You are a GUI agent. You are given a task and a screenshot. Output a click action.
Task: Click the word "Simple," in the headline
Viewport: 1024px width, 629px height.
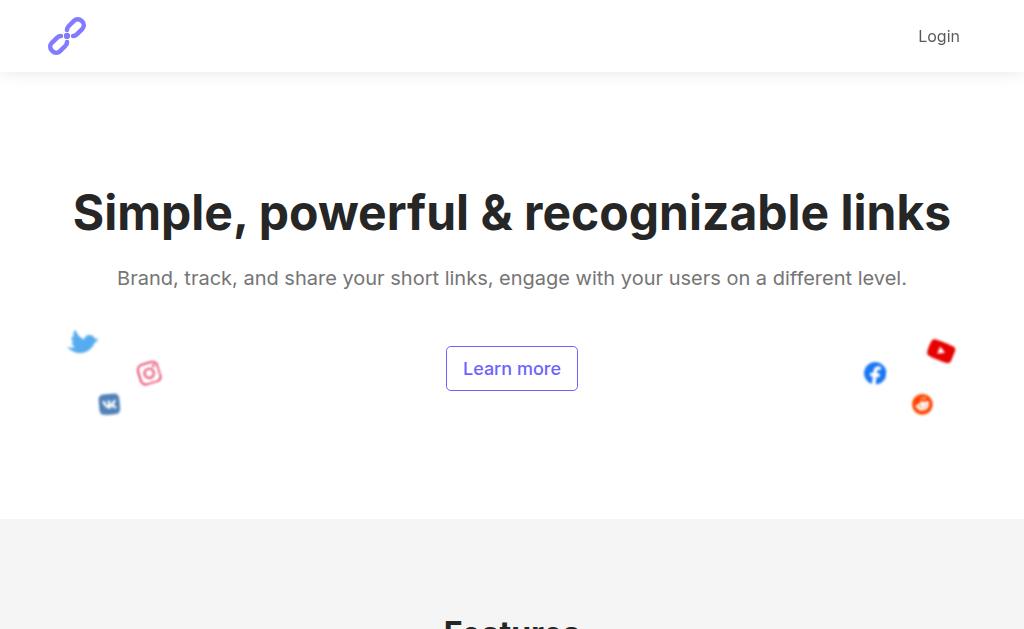pos(159,213)
